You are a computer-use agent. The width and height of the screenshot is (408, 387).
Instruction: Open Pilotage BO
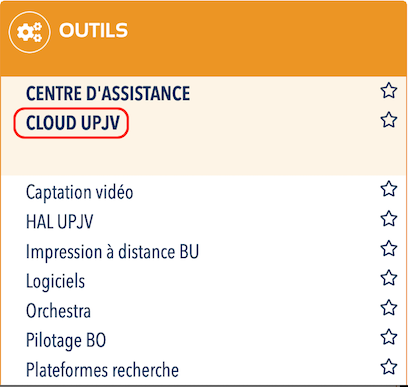tap(66, 340)
